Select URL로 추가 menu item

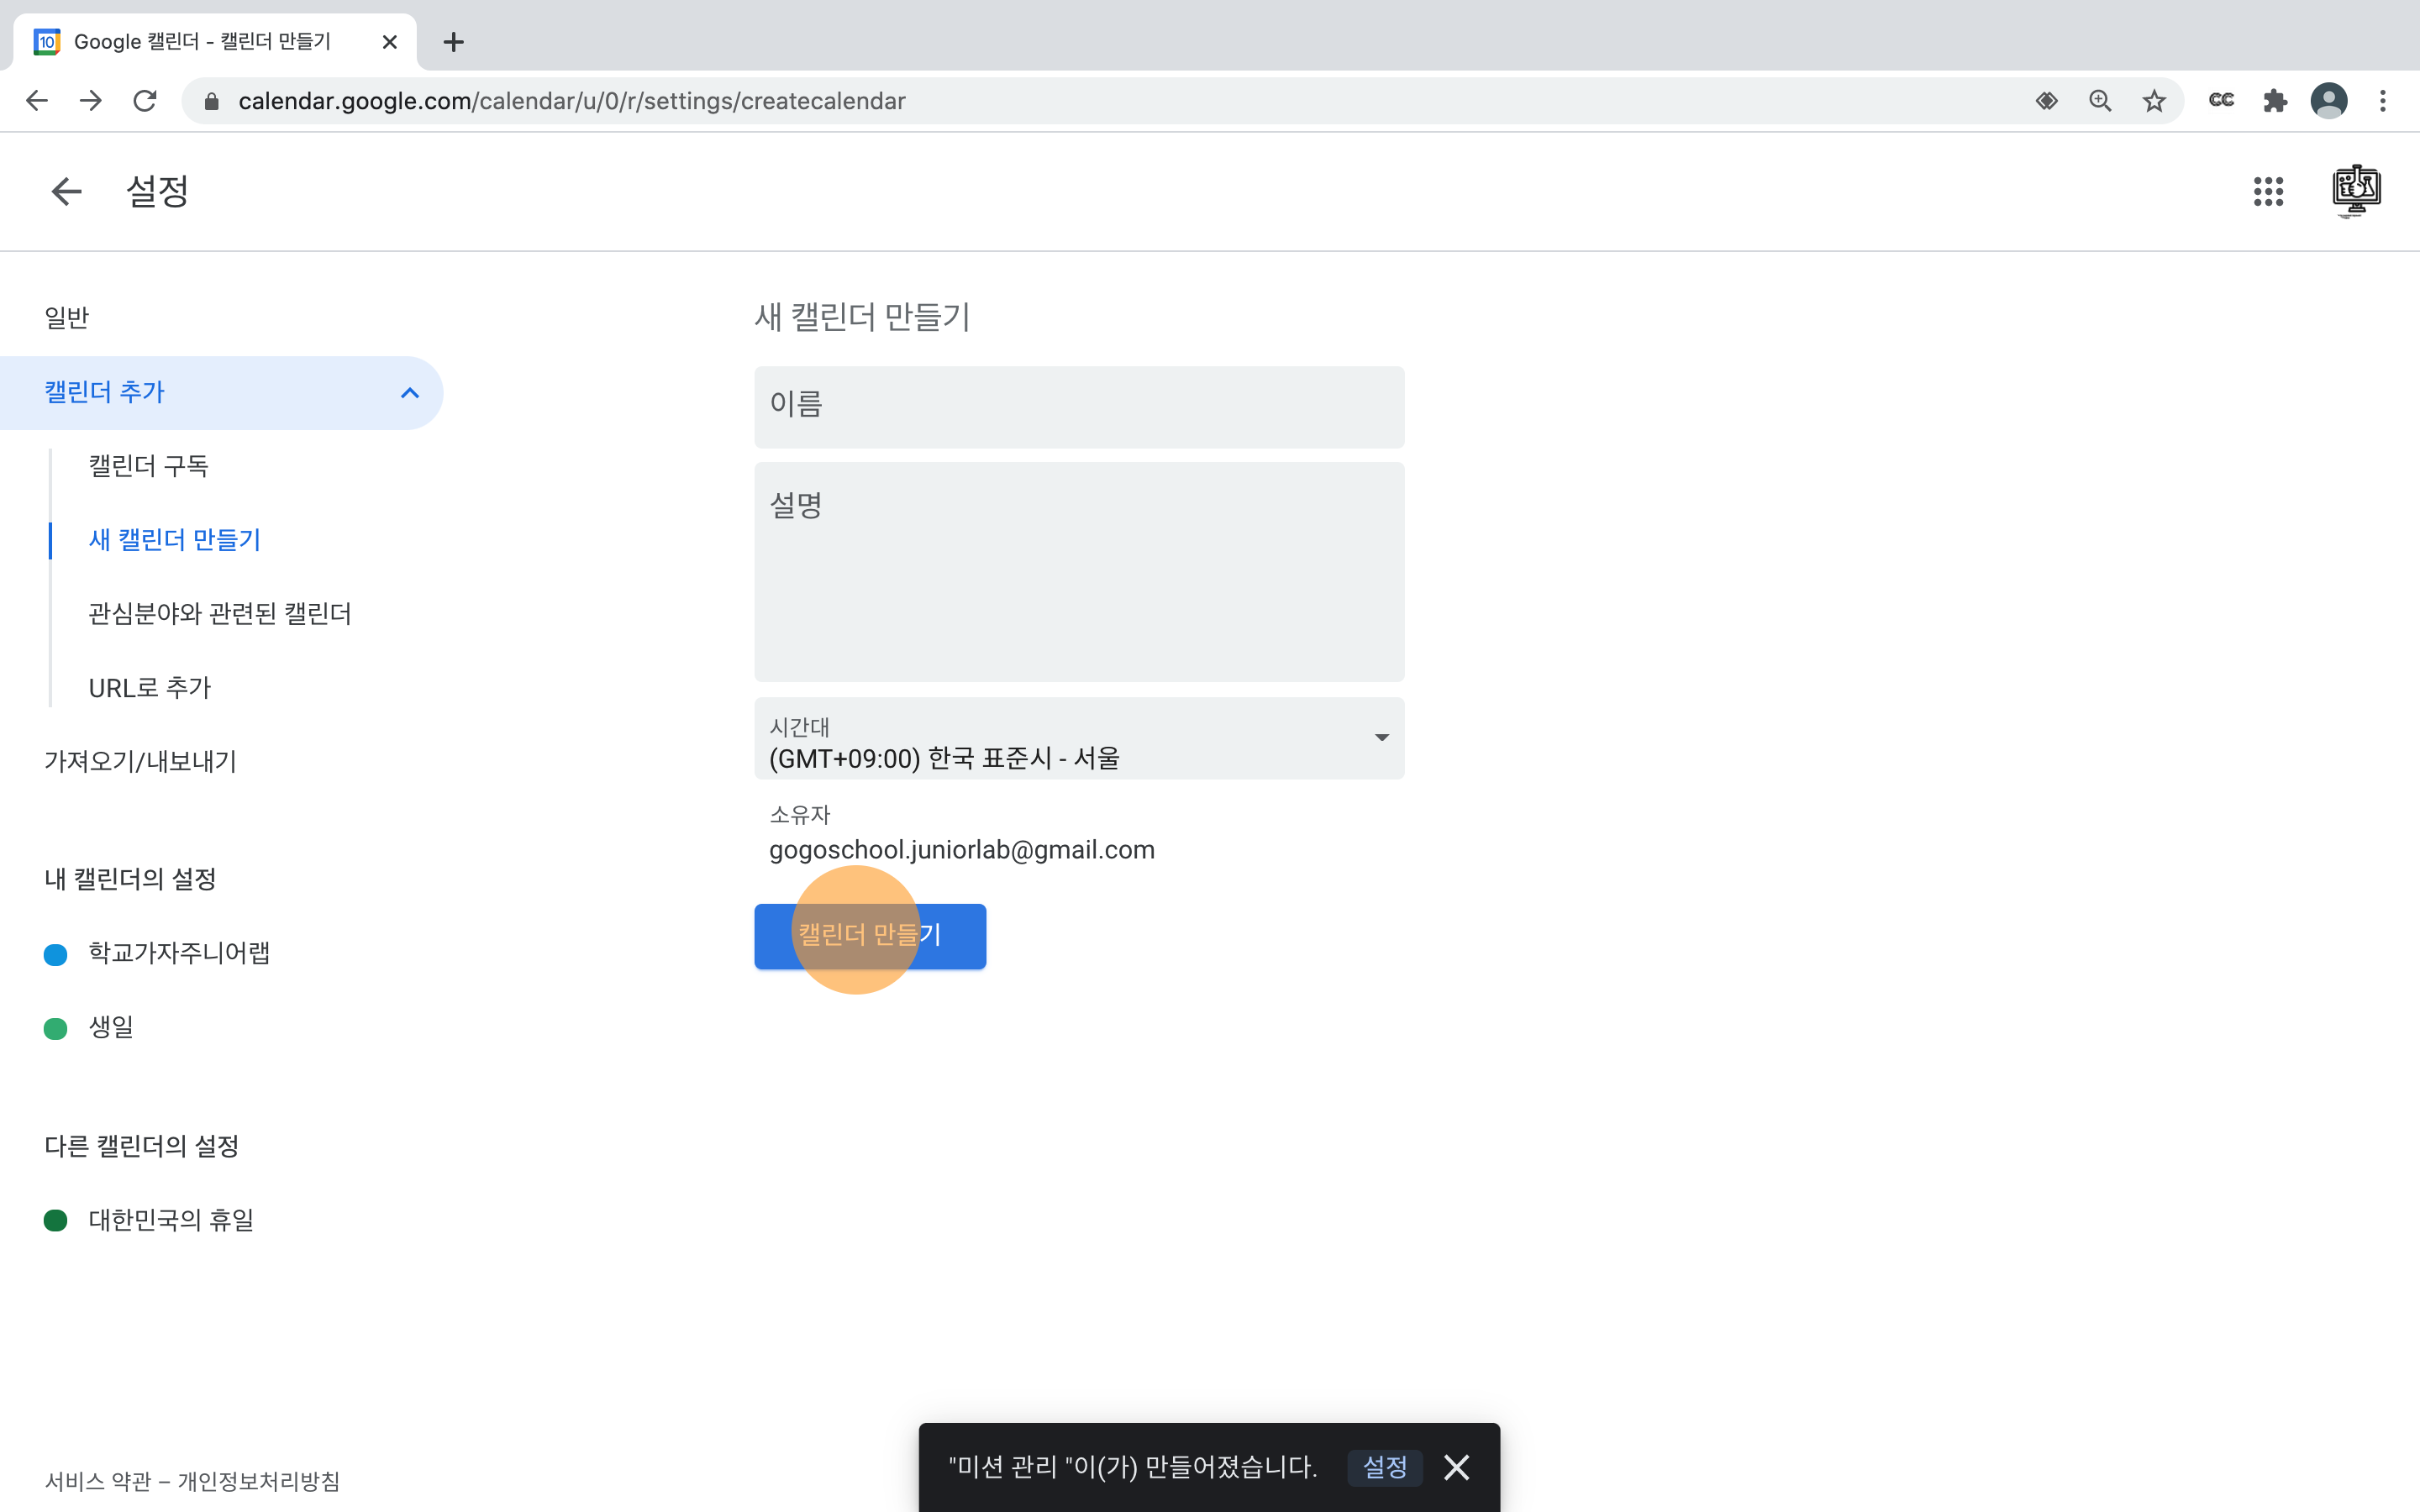150,688
